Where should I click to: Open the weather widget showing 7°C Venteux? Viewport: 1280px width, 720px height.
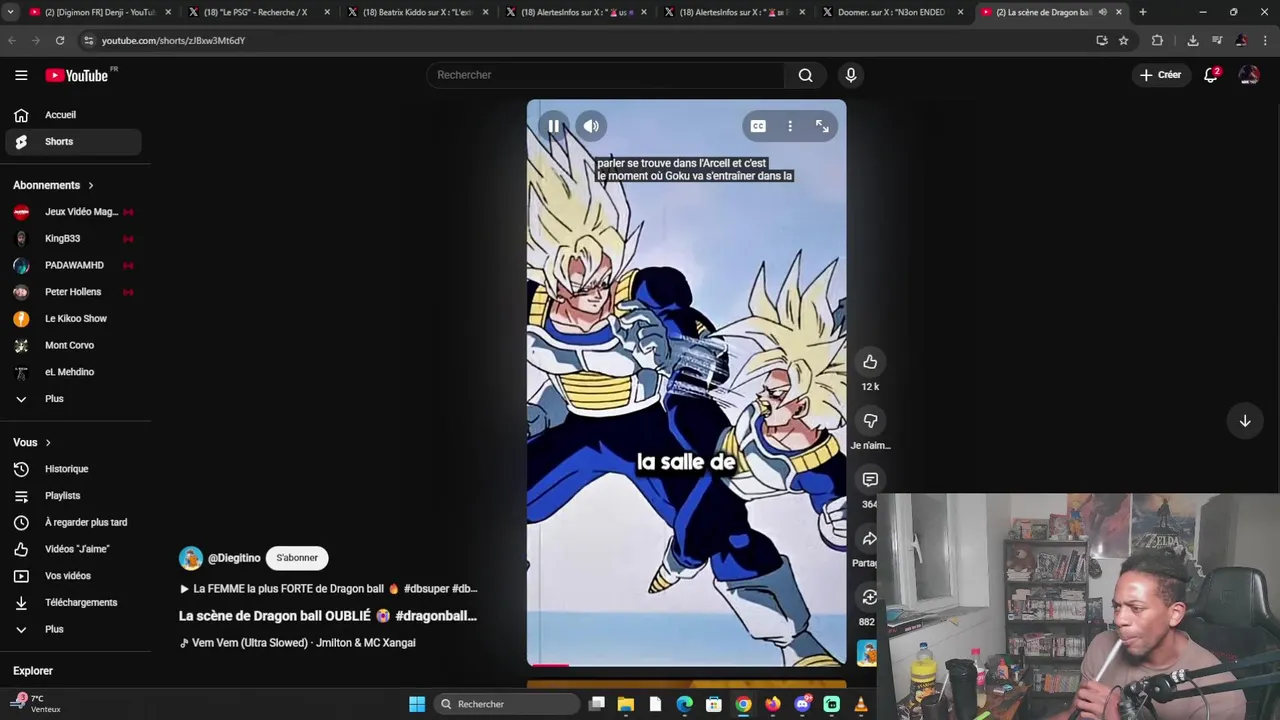[38, 704]
